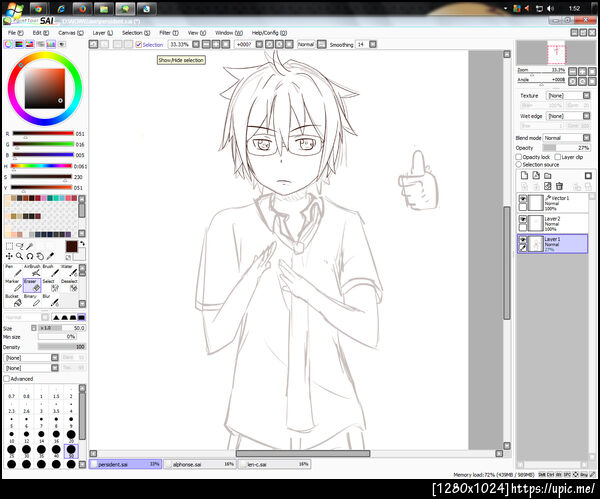
Task: Adjust the brush Density slider
Action: (62, 347)
